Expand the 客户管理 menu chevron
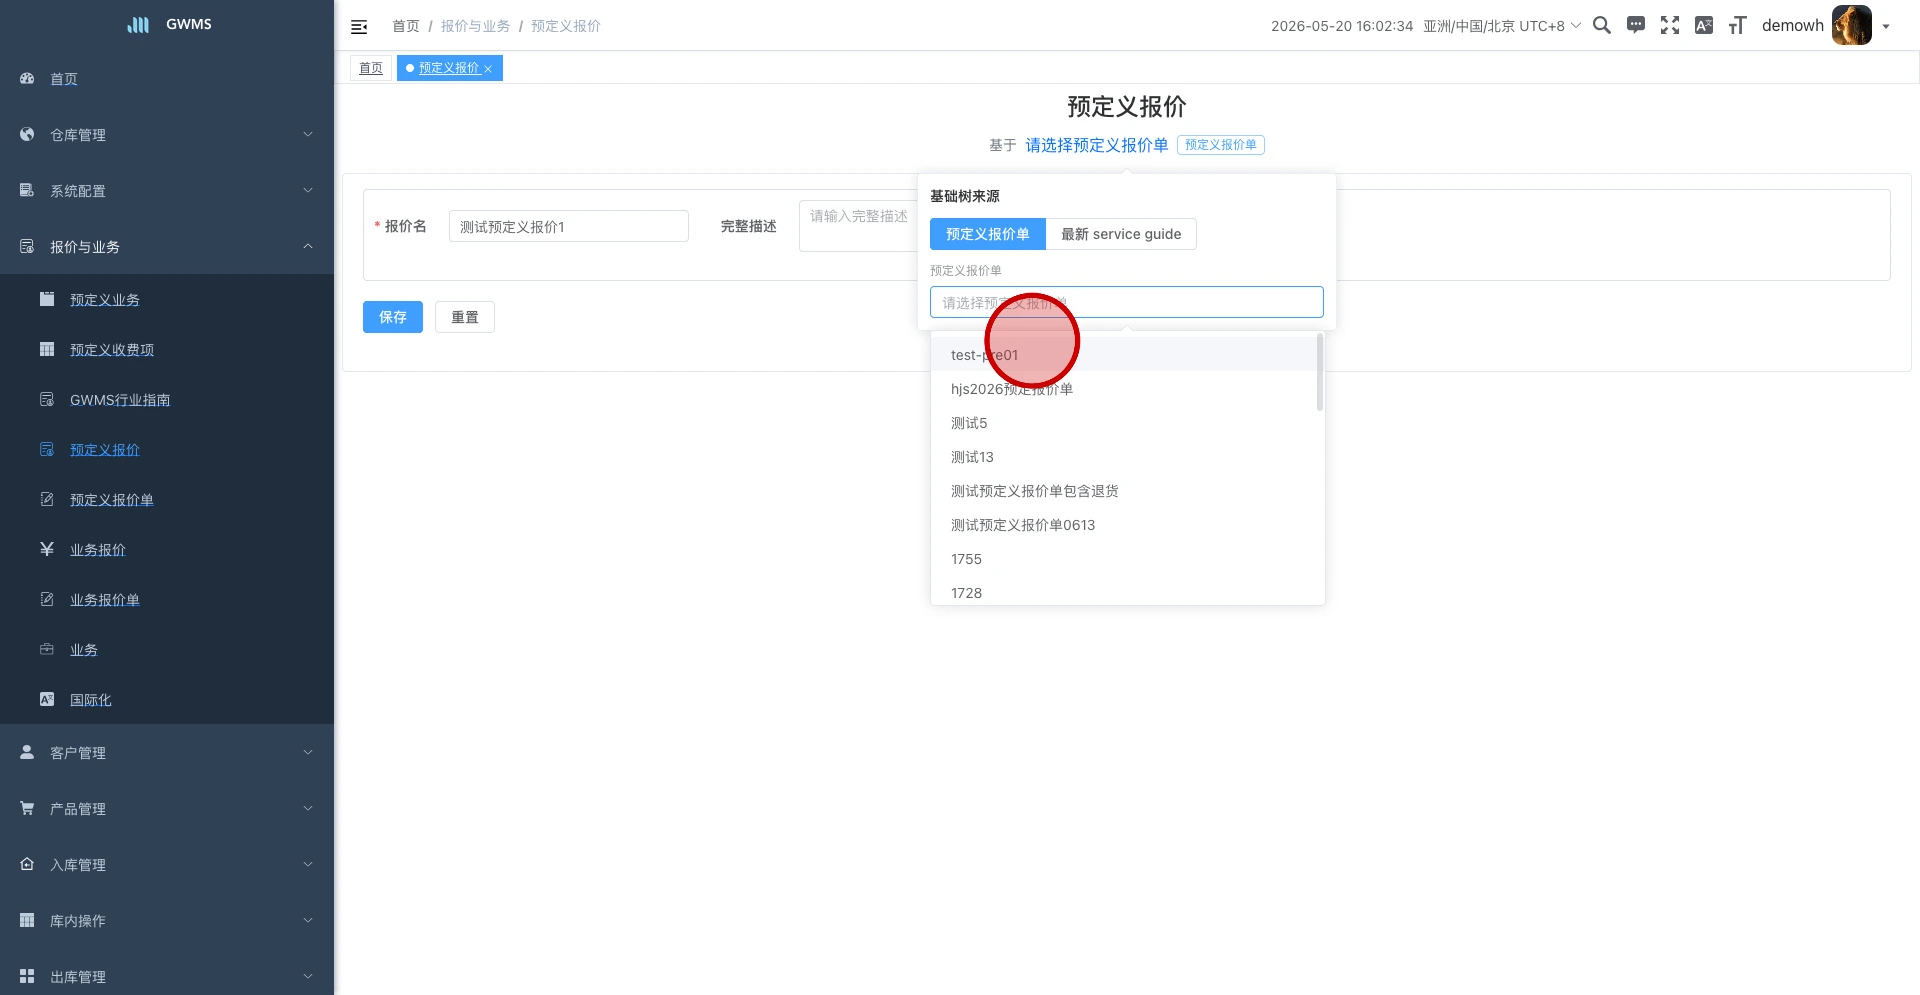The height and width of the screenshot is (995, 1920). pos(308,752)
